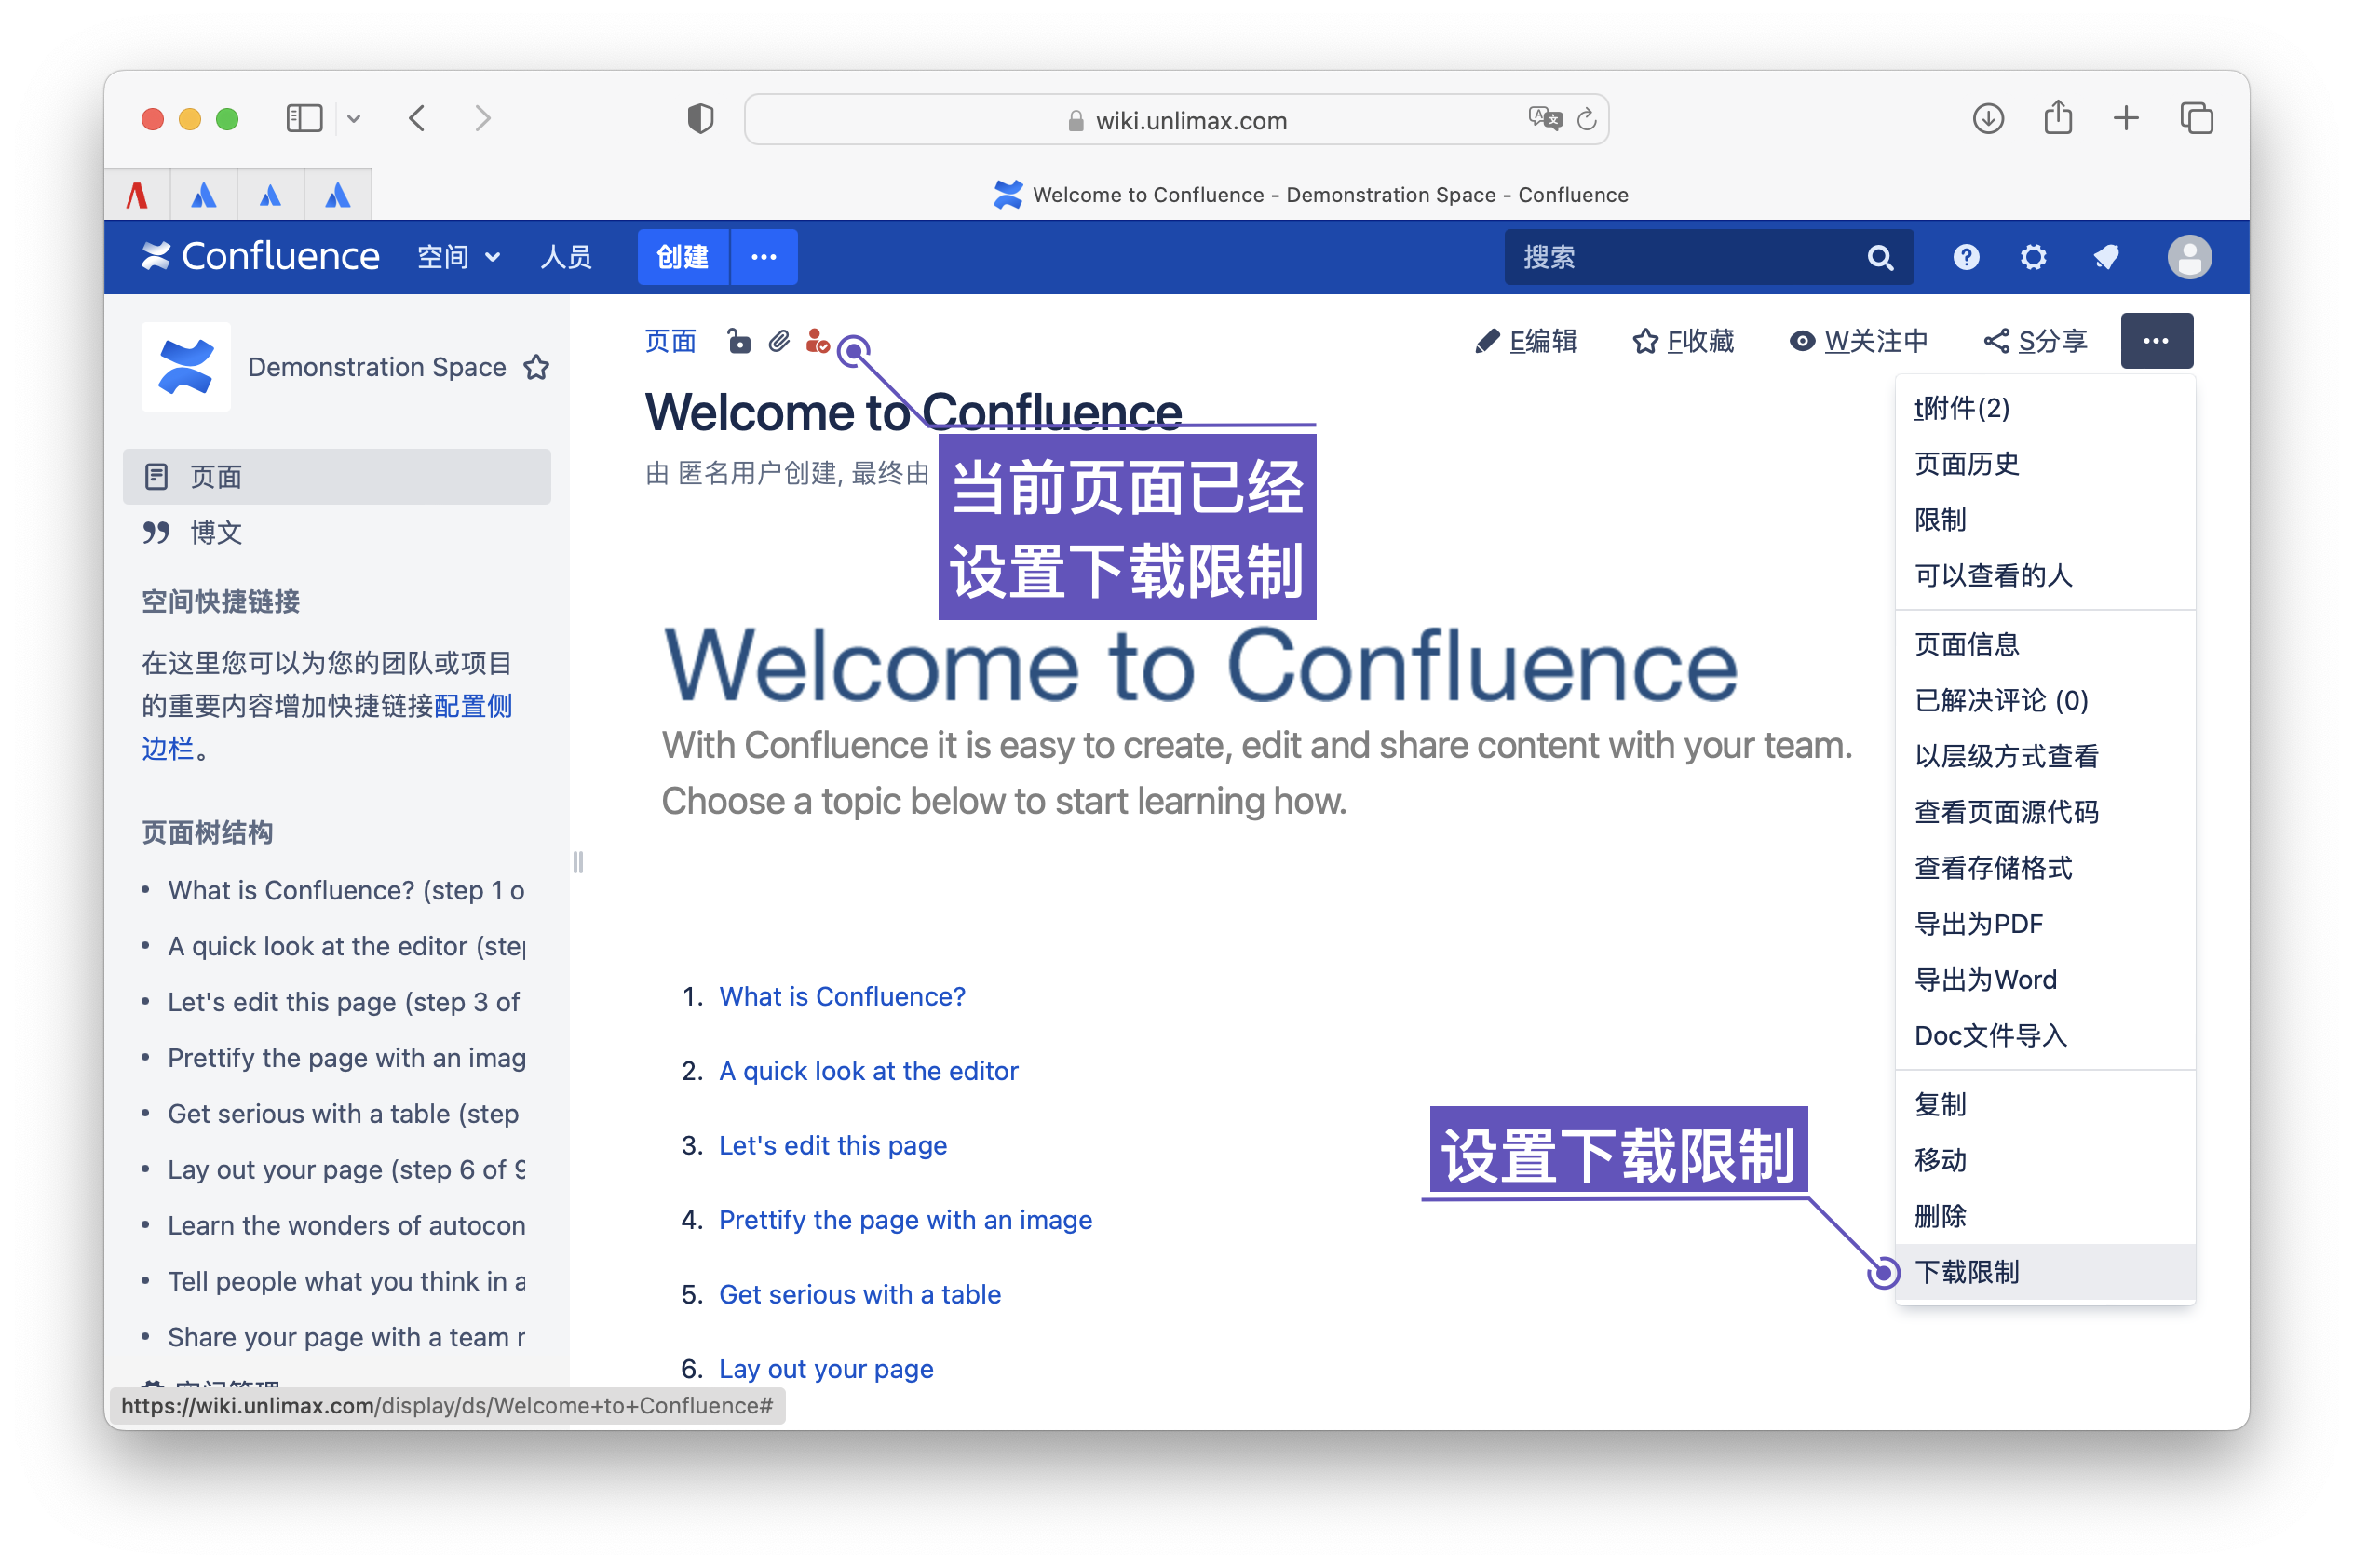Click the page restrictions lock icon
This screenshot has height=1568, width=2354.
(738, 341)
